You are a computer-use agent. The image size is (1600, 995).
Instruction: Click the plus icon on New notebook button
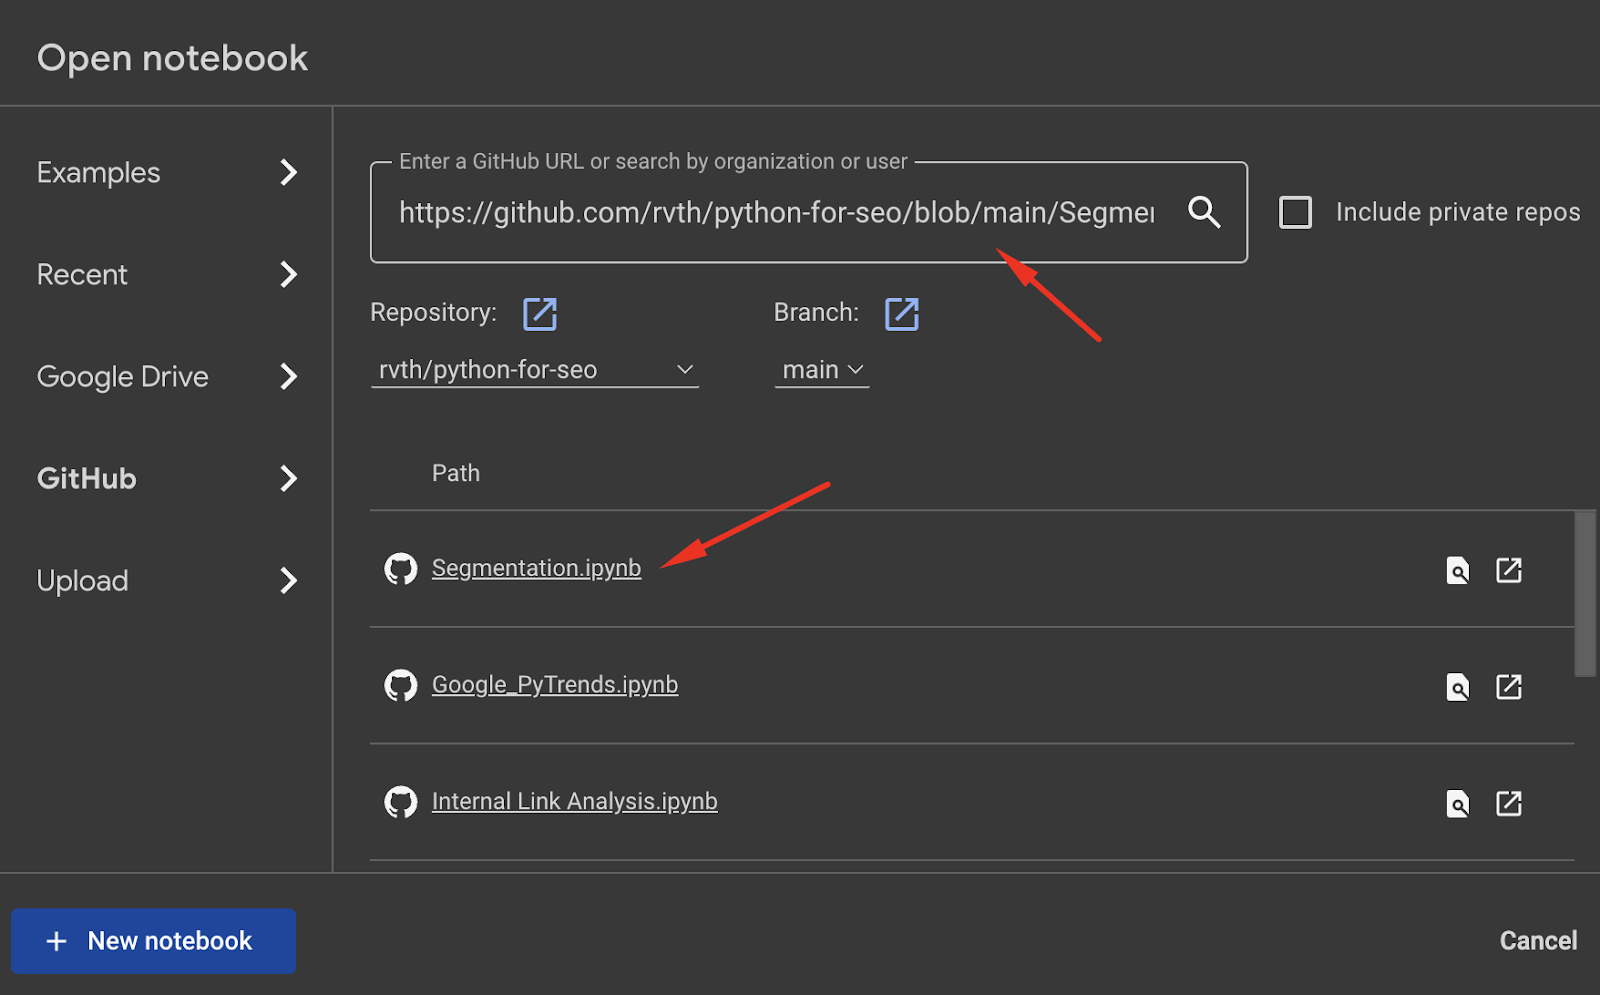pos(57,941)
